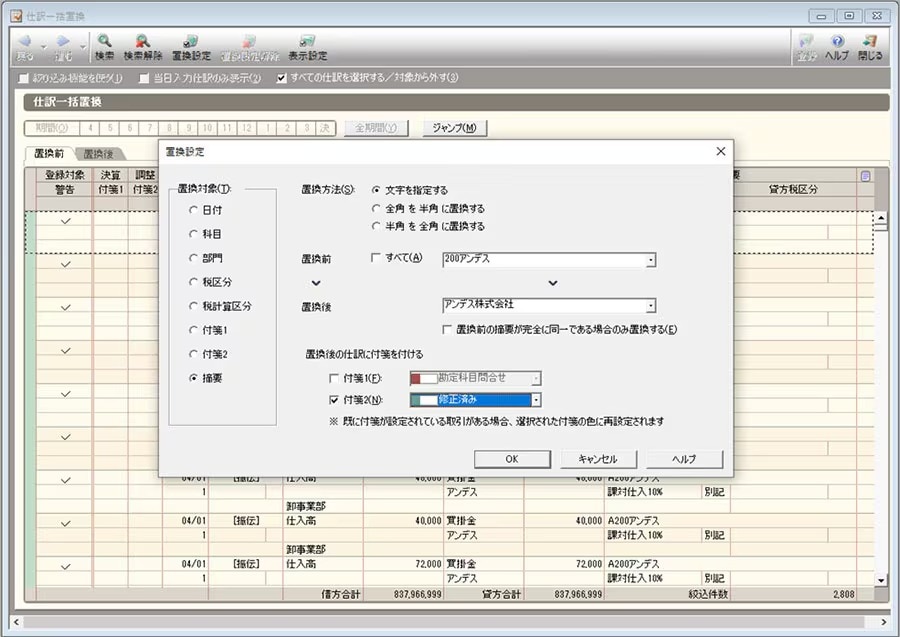Choose 全角 を 半角 に置換する option
The image size is (900, 637).
click(376, 208)
